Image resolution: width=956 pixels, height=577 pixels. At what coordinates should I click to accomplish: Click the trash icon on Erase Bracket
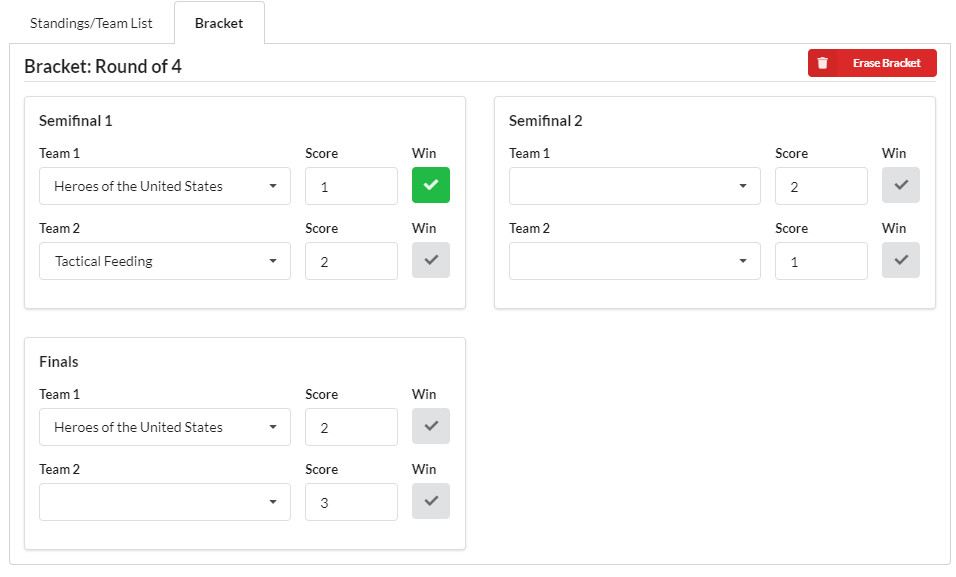[x=822, y=63]
